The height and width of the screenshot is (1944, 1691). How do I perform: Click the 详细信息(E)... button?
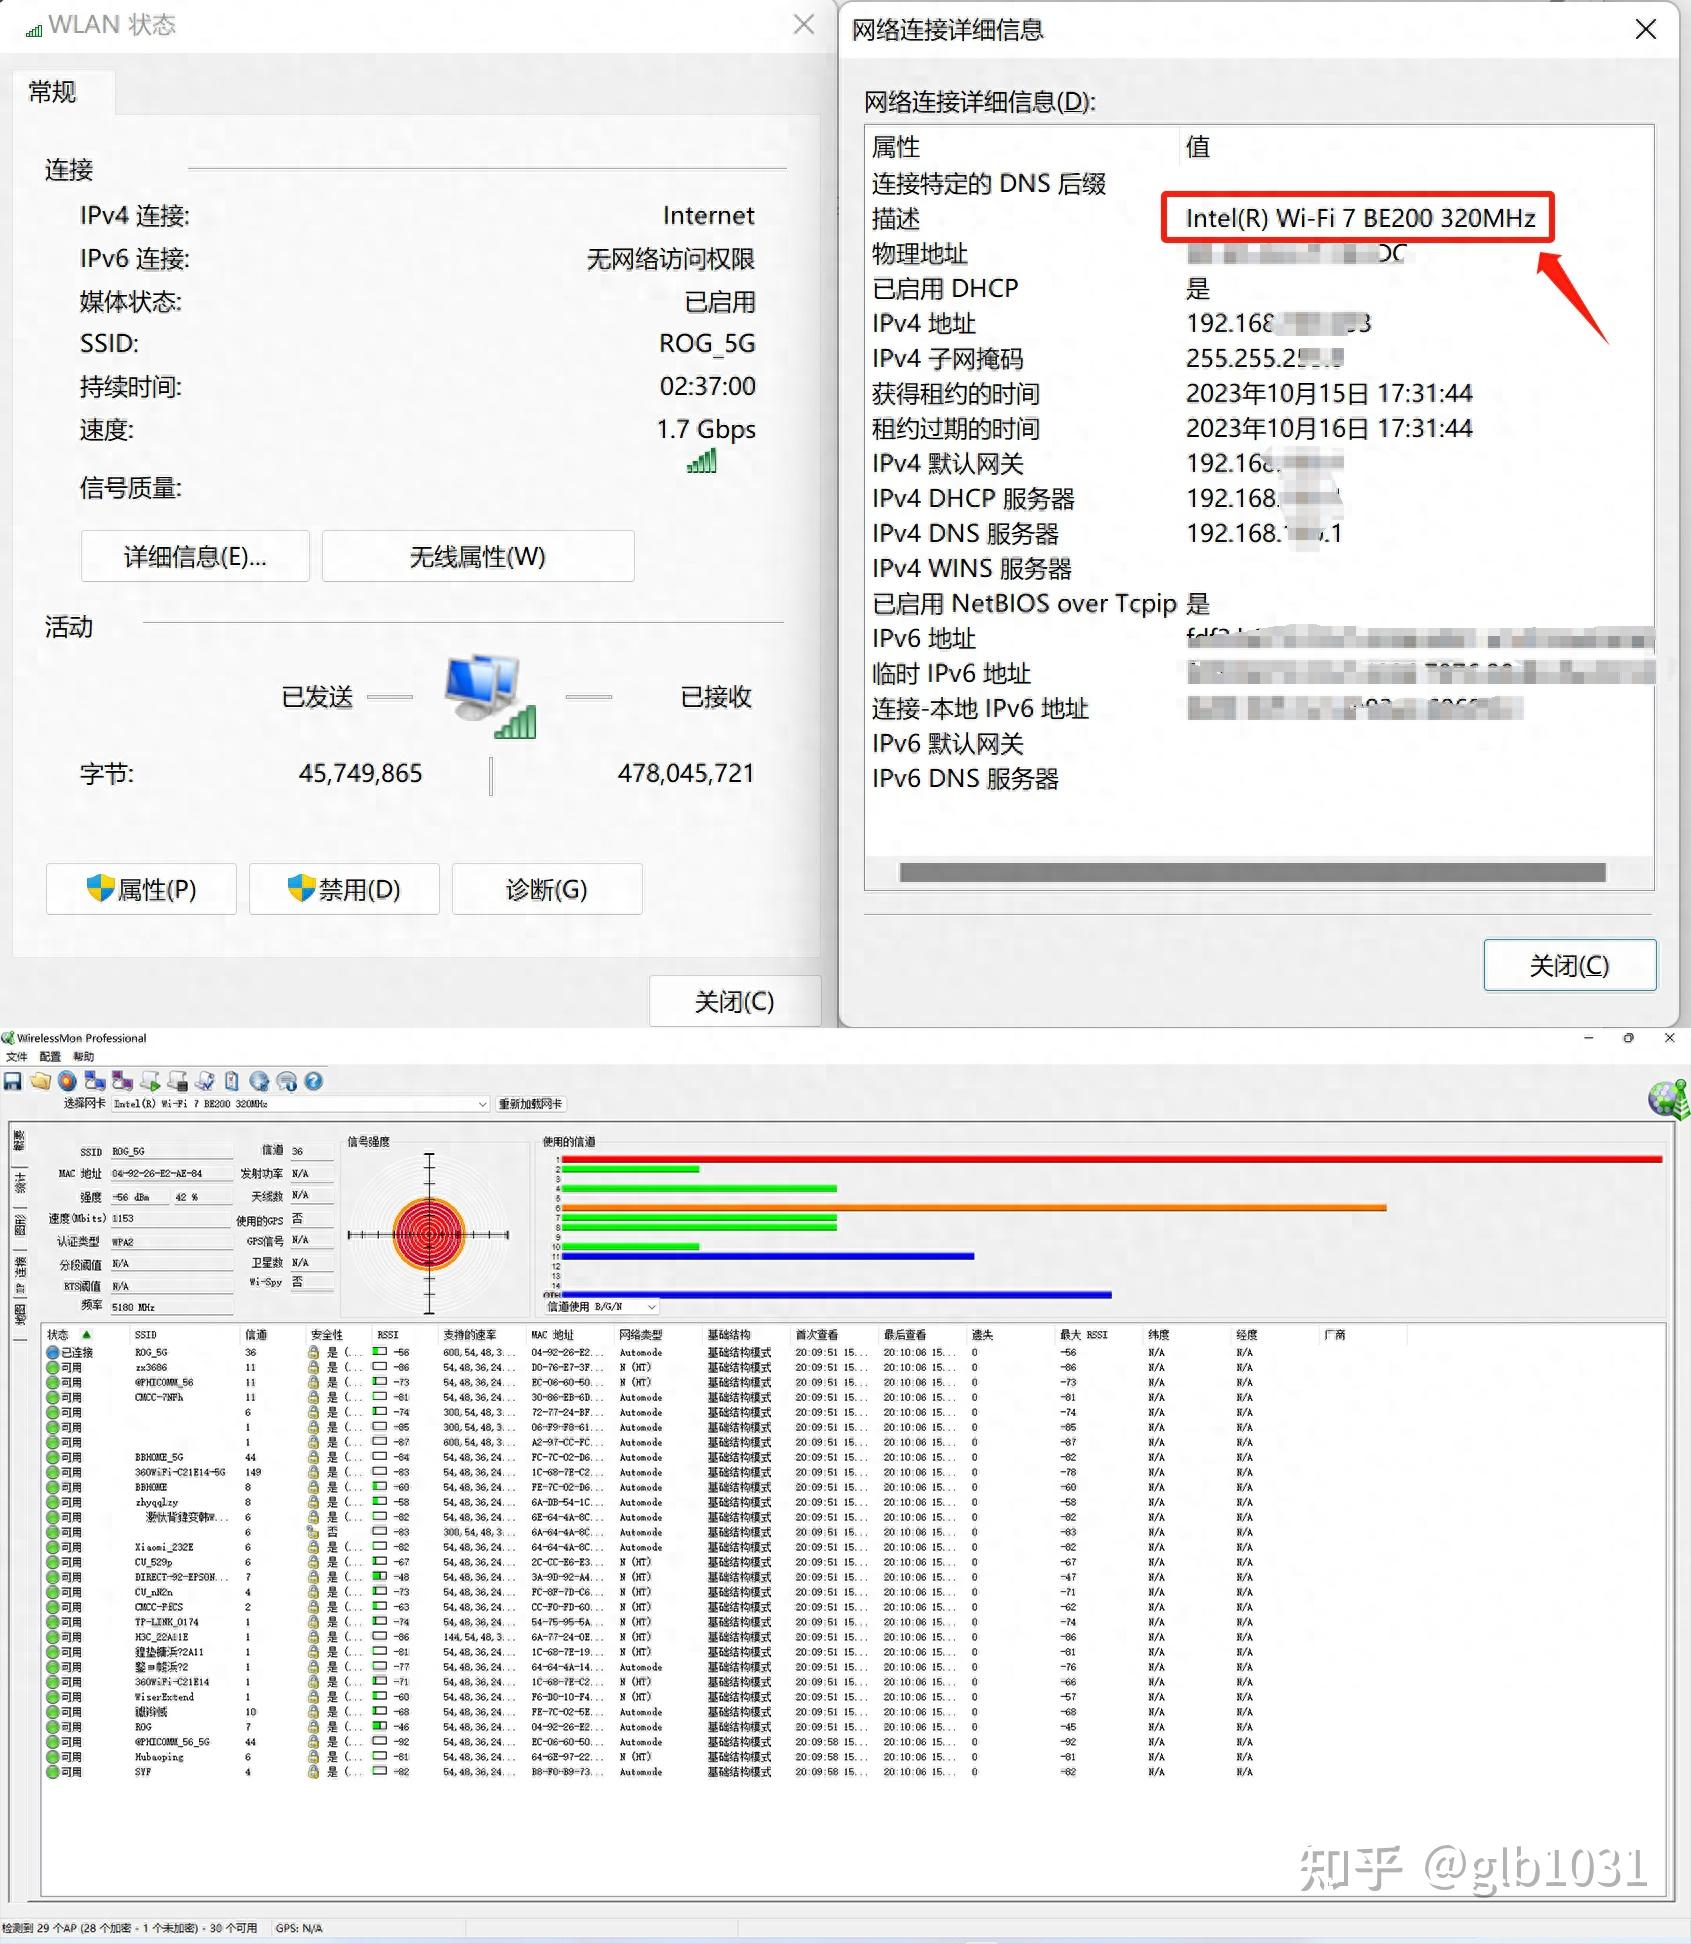[195, 556]
